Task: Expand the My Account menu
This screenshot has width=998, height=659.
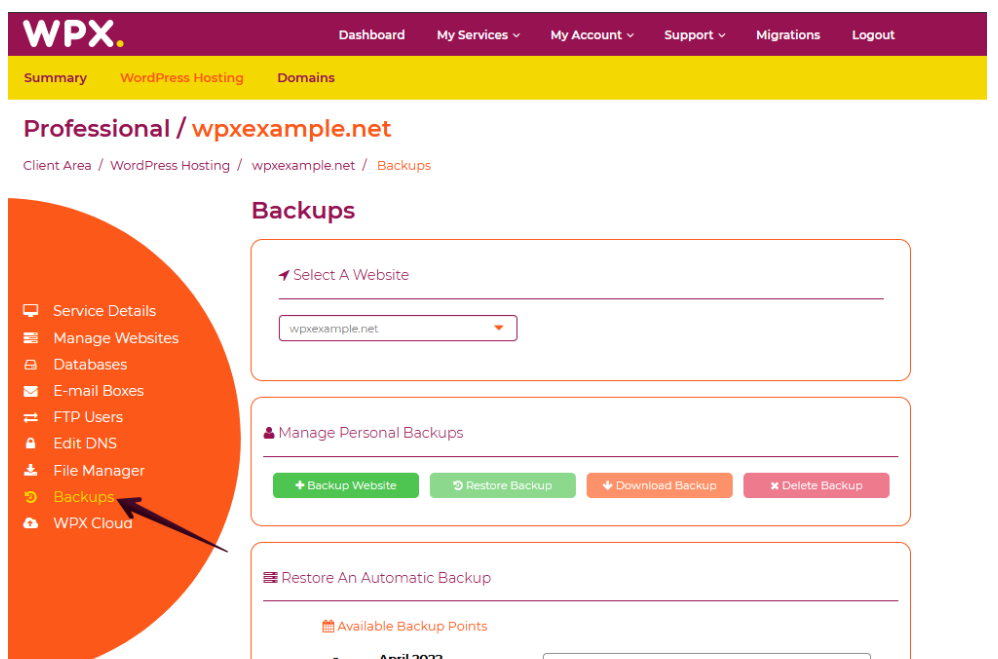Action: click(592, 35)
